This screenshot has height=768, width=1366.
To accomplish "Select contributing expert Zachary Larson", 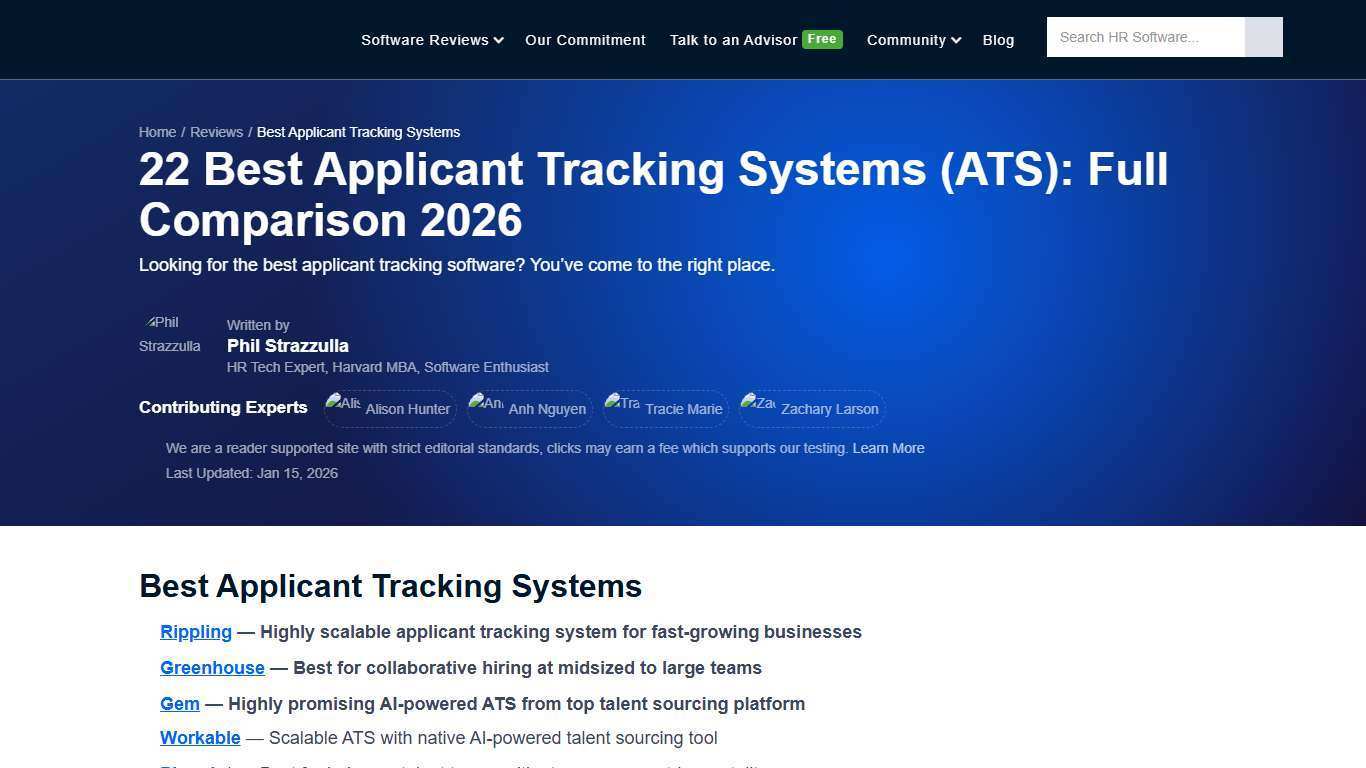I will tap(810, 409).
